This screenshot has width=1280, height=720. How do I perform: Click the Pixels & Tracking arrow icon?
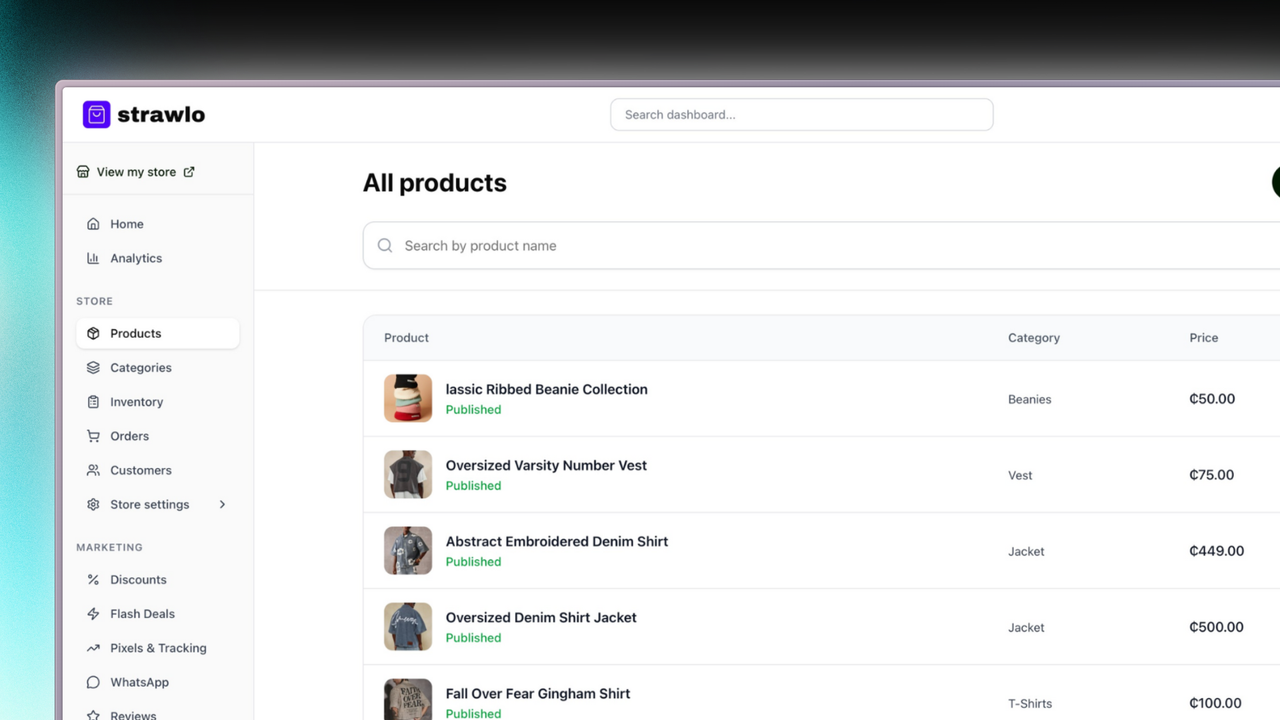[93, 648]
